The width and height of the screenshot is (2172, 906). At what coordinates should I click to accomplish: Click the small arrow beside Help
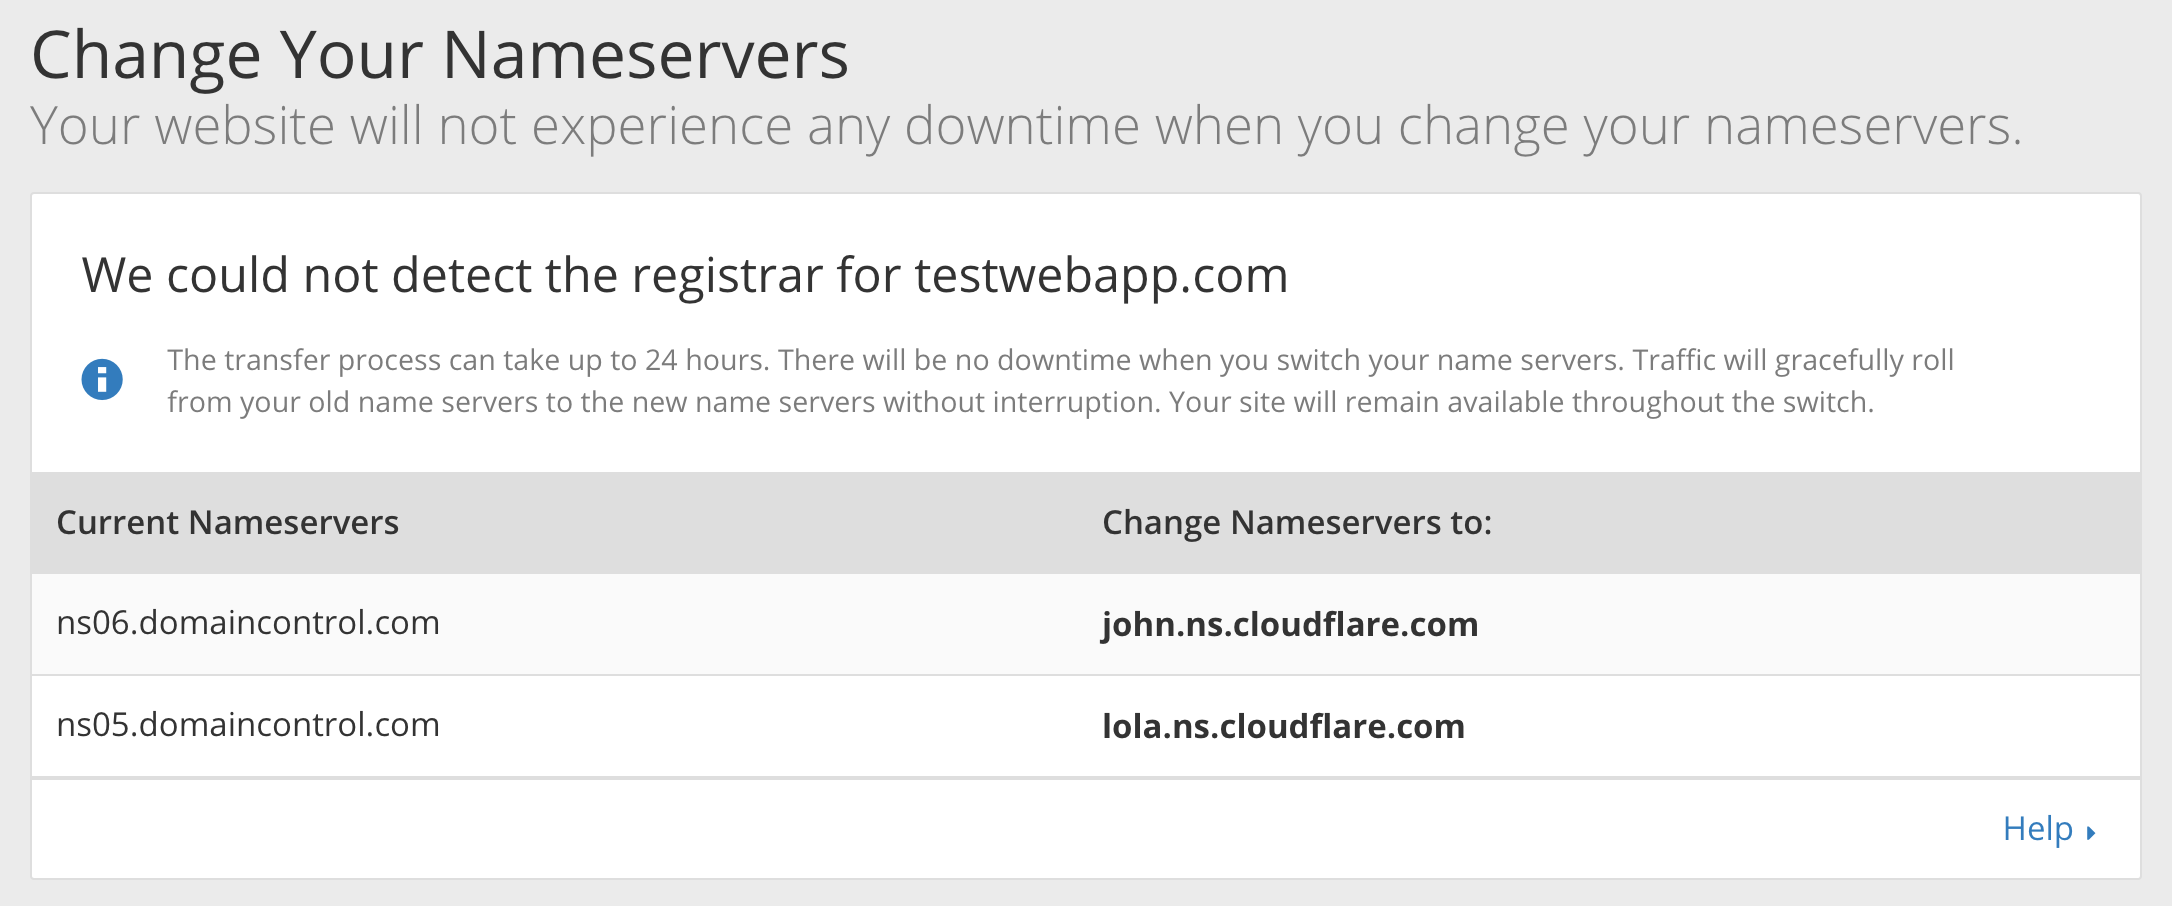pos(2090,832)
